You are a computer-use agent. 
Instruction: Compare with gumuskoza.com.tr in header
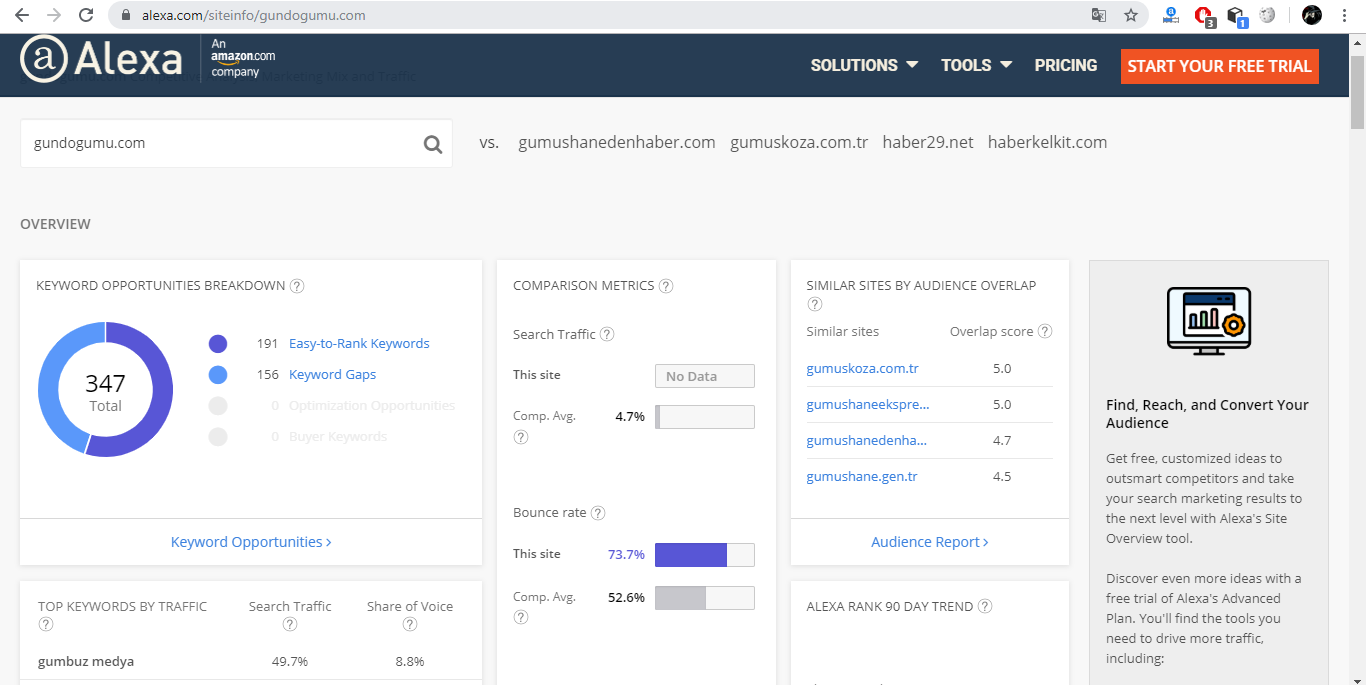coord(799,142)
